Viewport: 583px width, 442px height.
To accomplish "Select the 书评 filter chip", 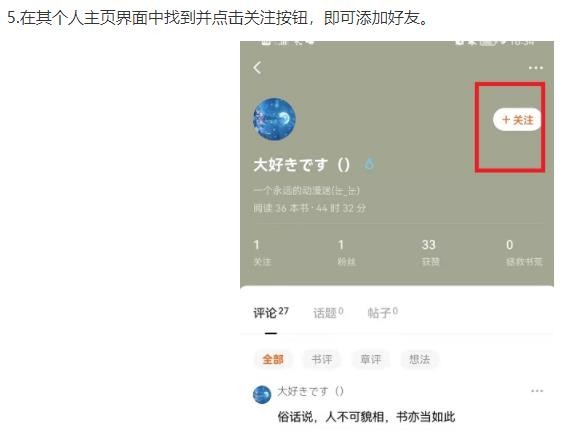I will [322, 359].
